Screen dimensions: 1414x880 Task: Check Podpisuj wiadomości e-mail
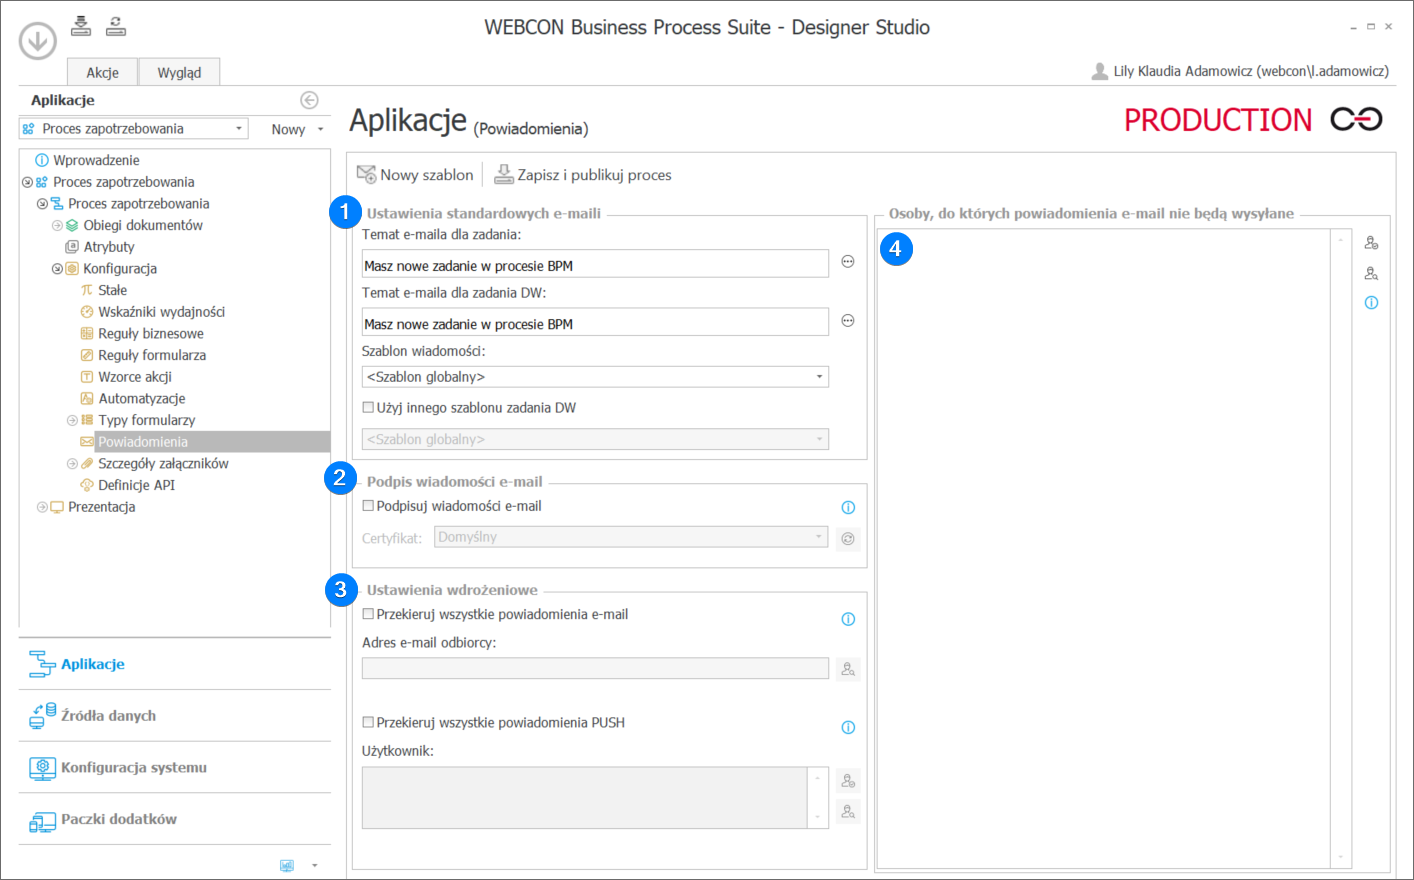(368, 506)
